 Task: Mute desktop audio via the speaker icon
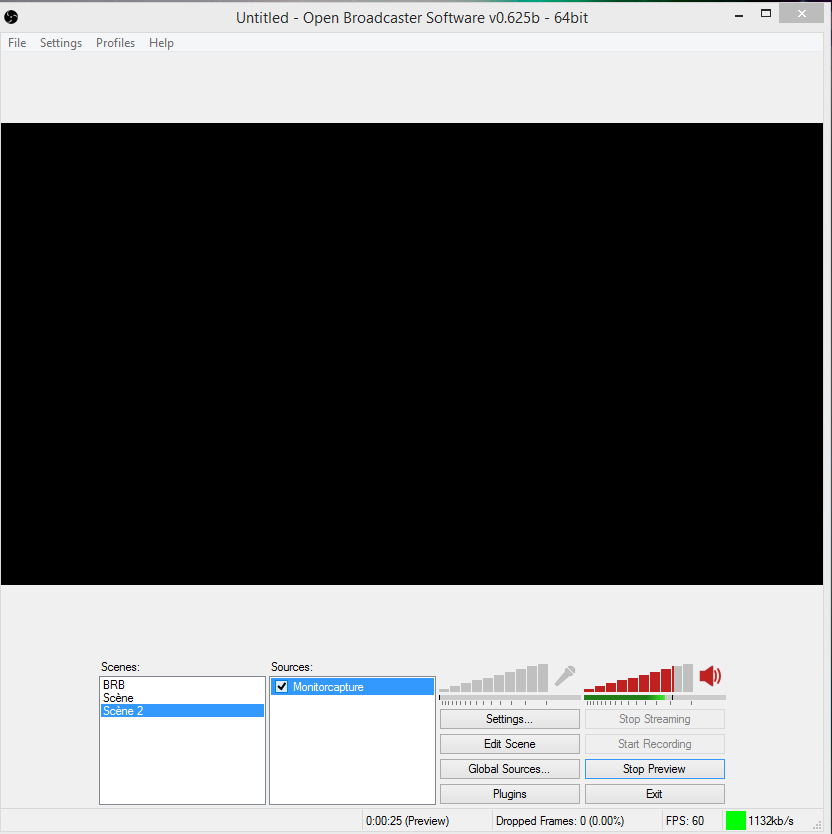(710, 676)
